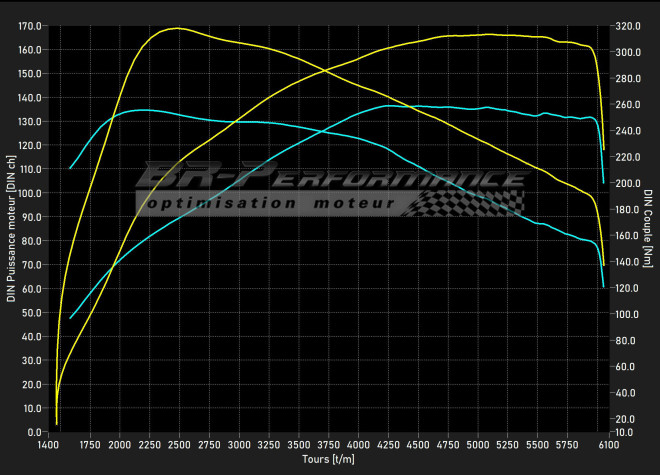Image resolution: width=660 pixels, height=475 pixels.
Task: Click the 320.0 label on the torque axis
Action: (x=627, y=26)
